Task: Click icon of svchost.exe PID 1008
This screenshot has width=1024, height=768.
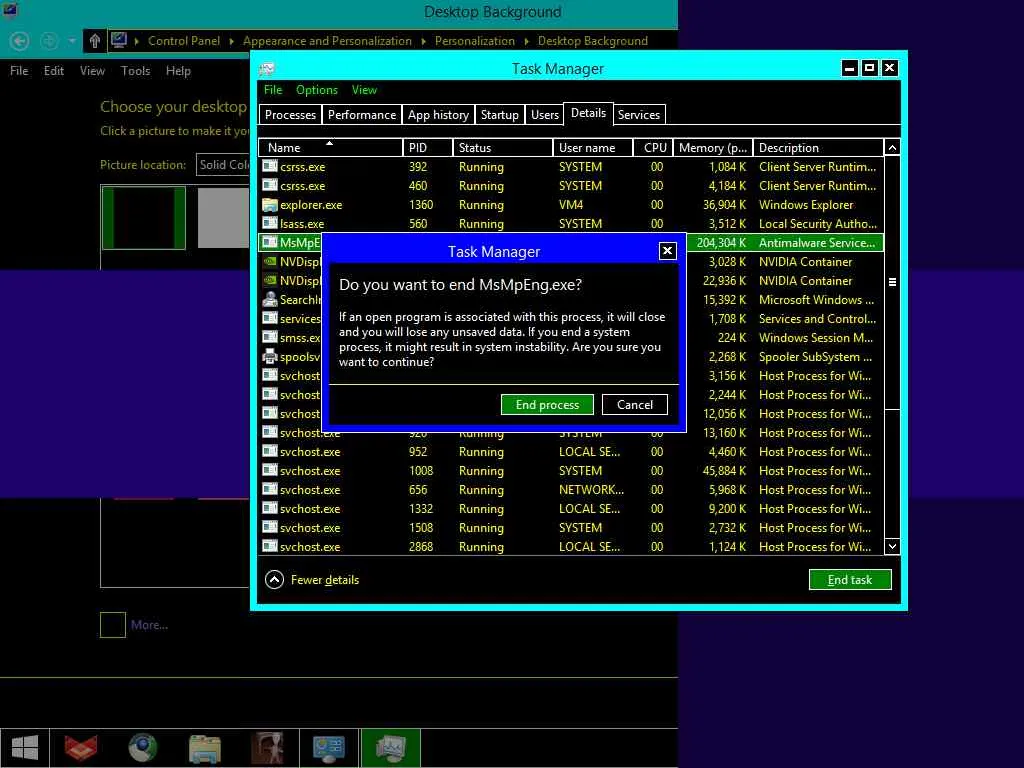Action: tap(270, 470)
